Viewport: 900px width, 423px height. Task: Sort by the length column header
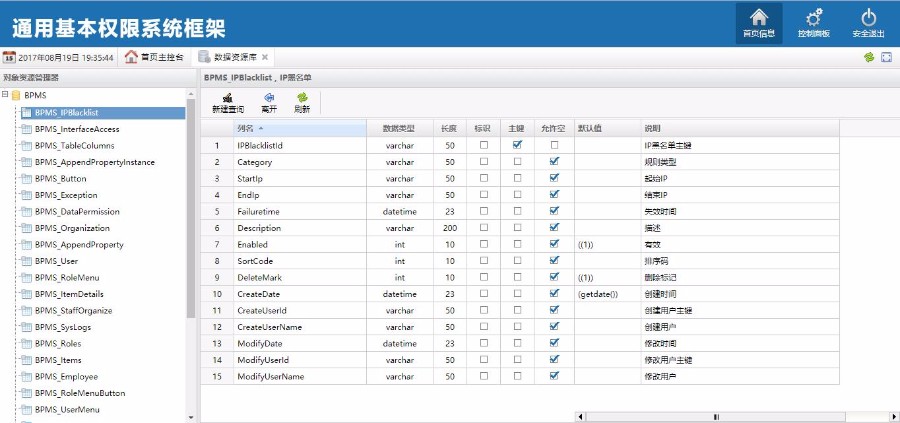(449, 129)
